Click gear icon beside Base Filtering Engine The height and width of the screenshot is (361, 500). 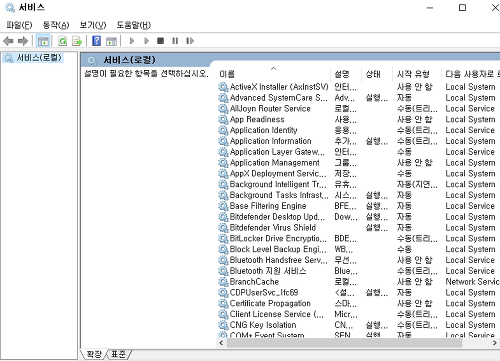[223, 206]
